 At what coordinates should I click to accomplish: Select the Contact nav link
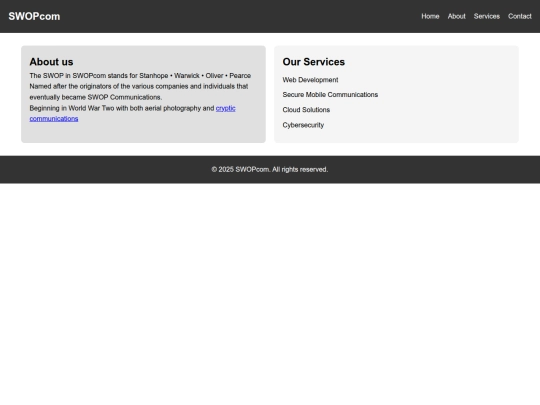point(520,16)
